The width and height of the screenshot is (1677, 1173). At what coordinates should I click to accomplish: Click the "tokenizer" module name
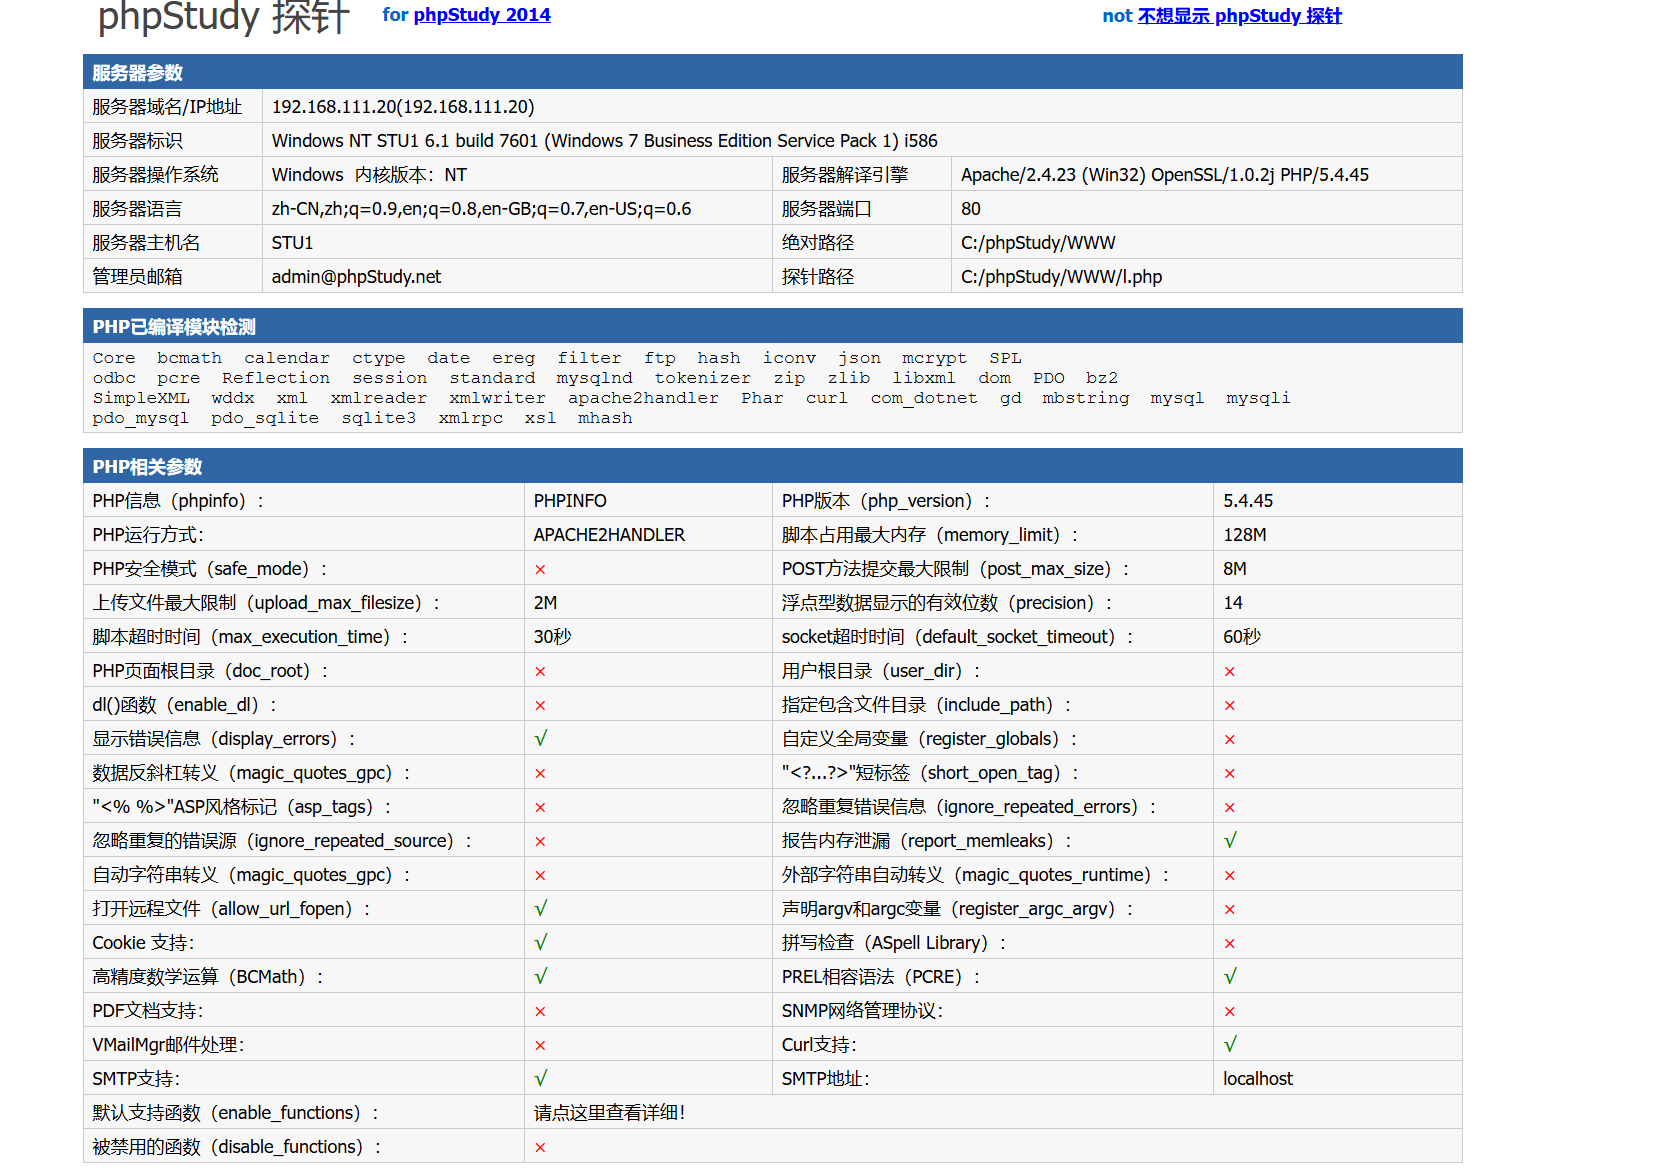click(x=703, y=378)
